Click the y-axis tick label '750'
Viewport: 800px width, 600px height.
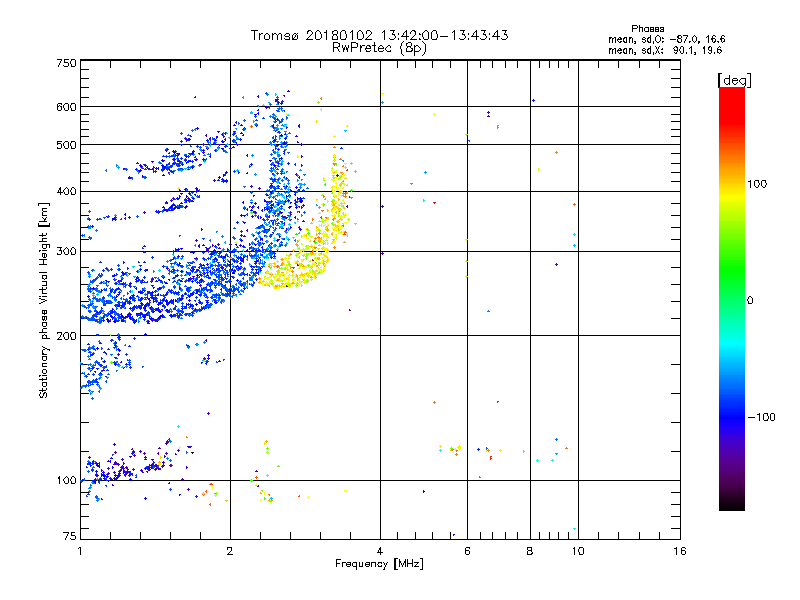[x=66, y=63]
